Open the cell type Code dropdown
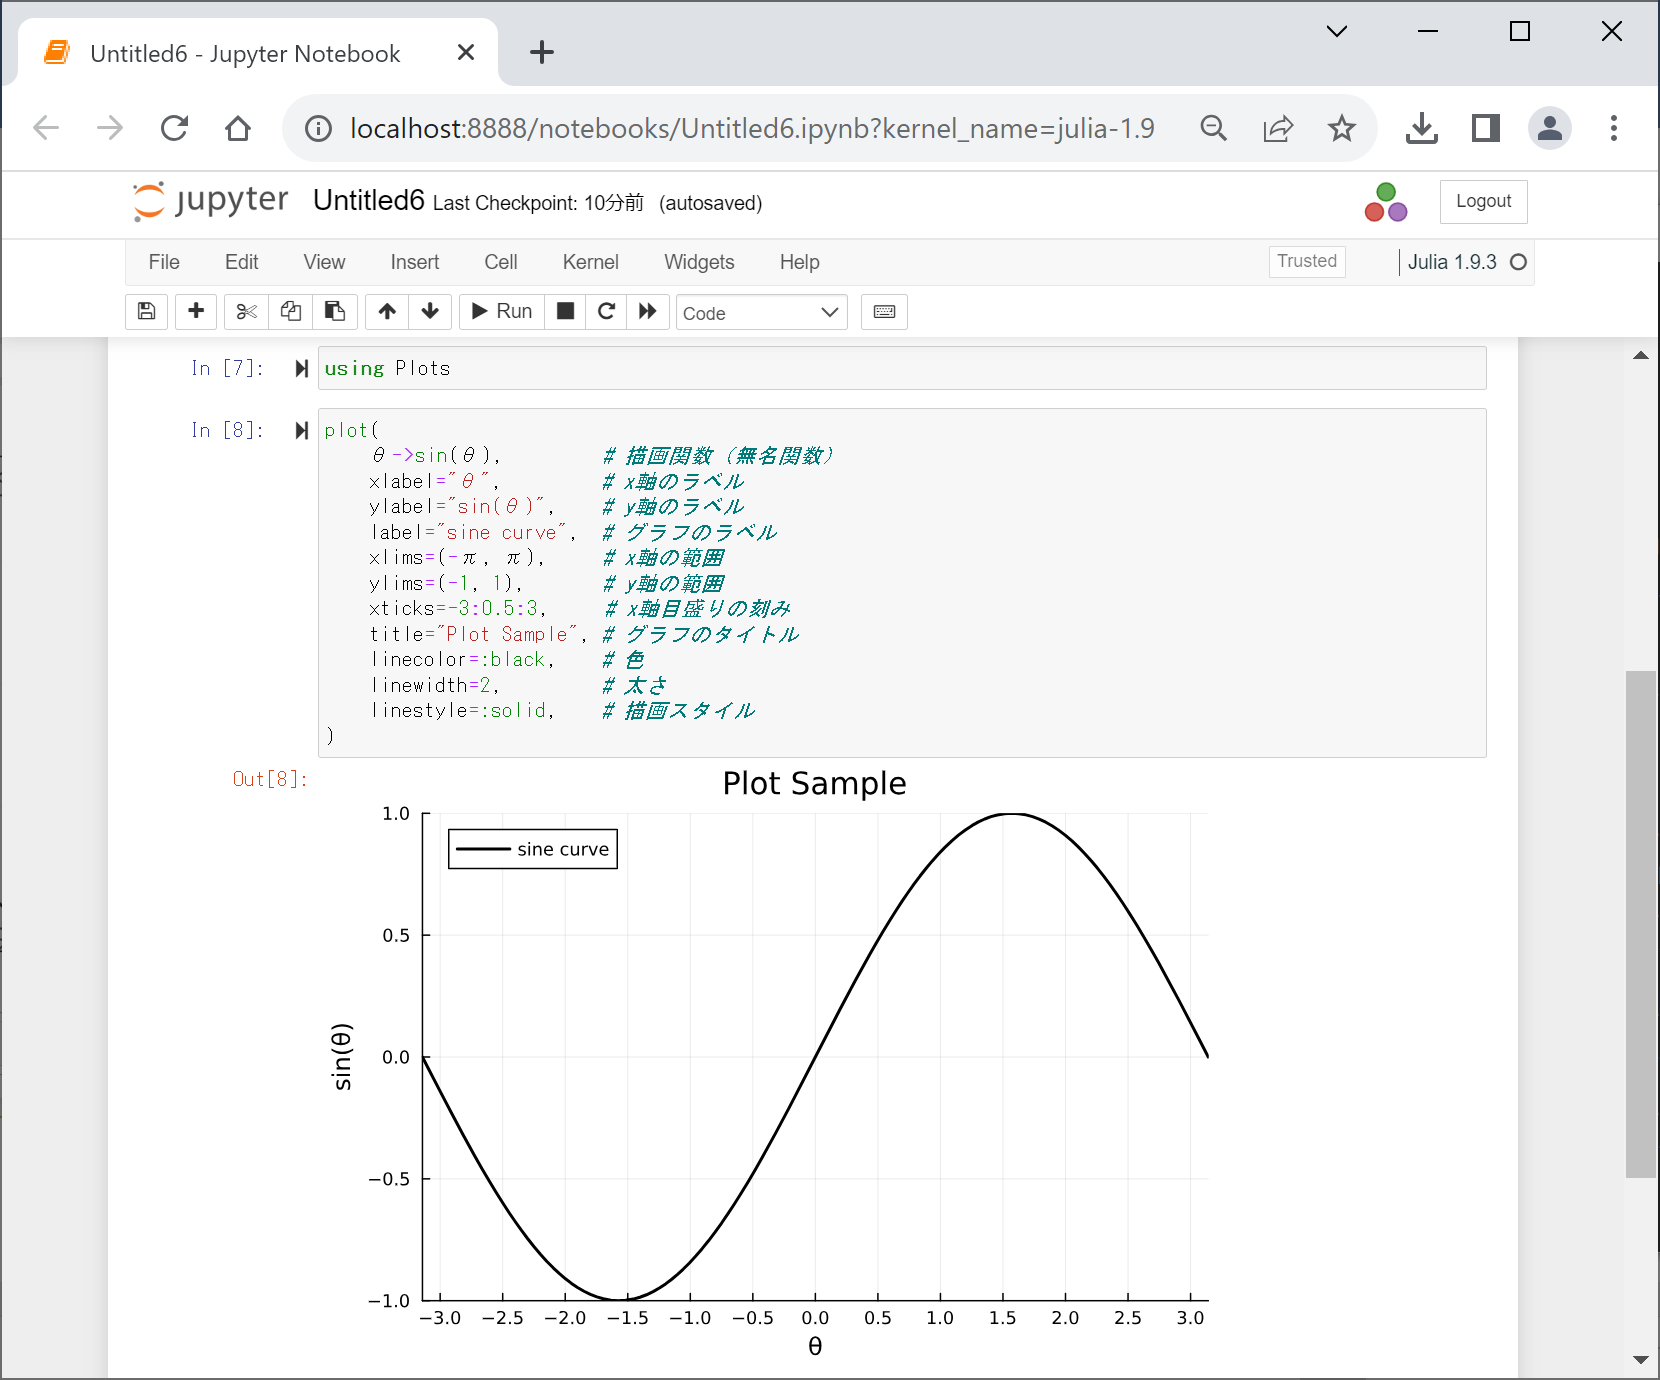The height and width of the screenshot is (1380, 1660). [762, 313]
